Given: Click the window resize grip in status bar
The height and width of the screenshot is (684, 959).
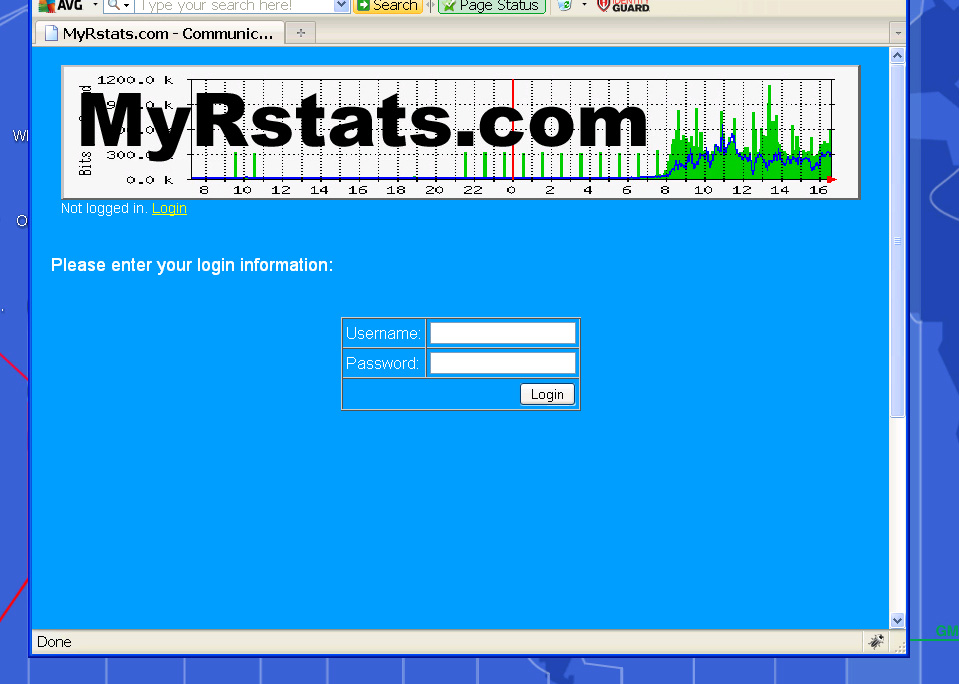Looking at the screenshot, I should (x=900, y=647).
